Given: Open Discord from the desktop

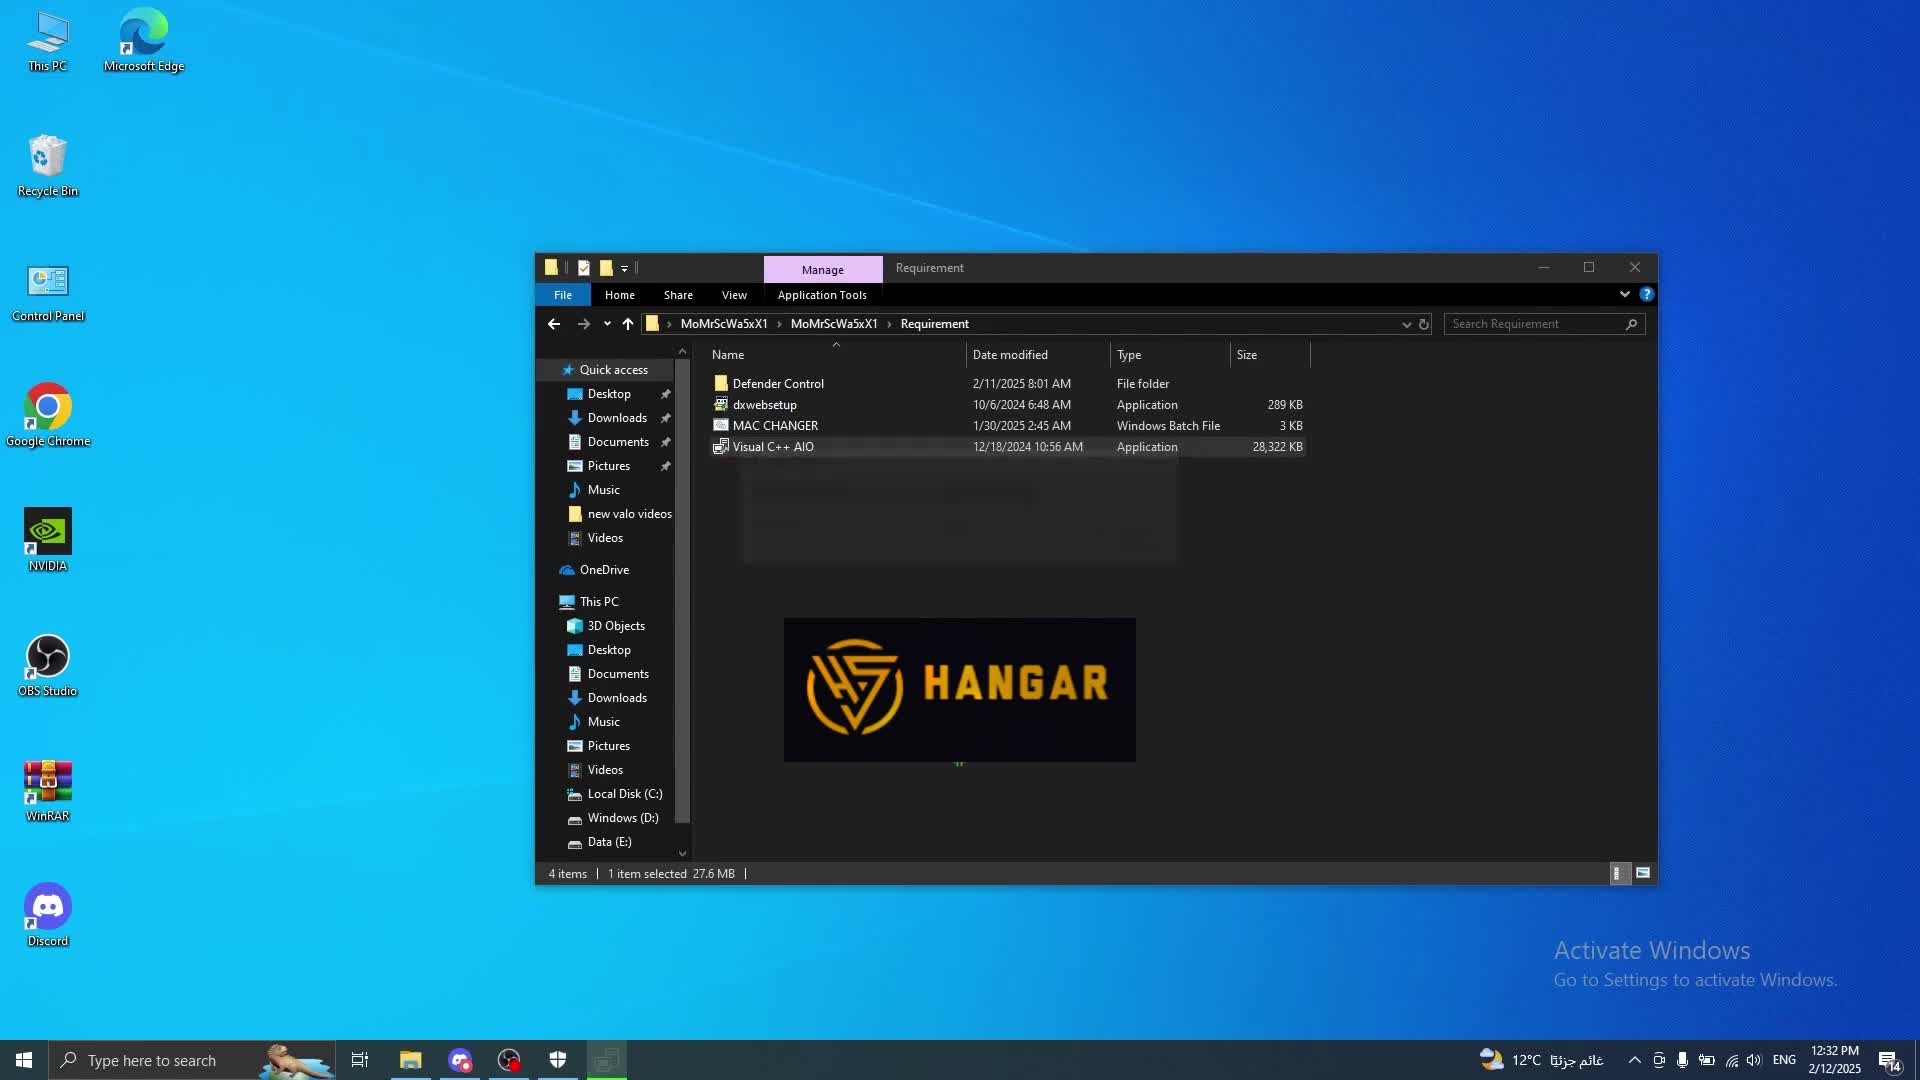Looking at the screenshot, I should [x=47, y=908].
